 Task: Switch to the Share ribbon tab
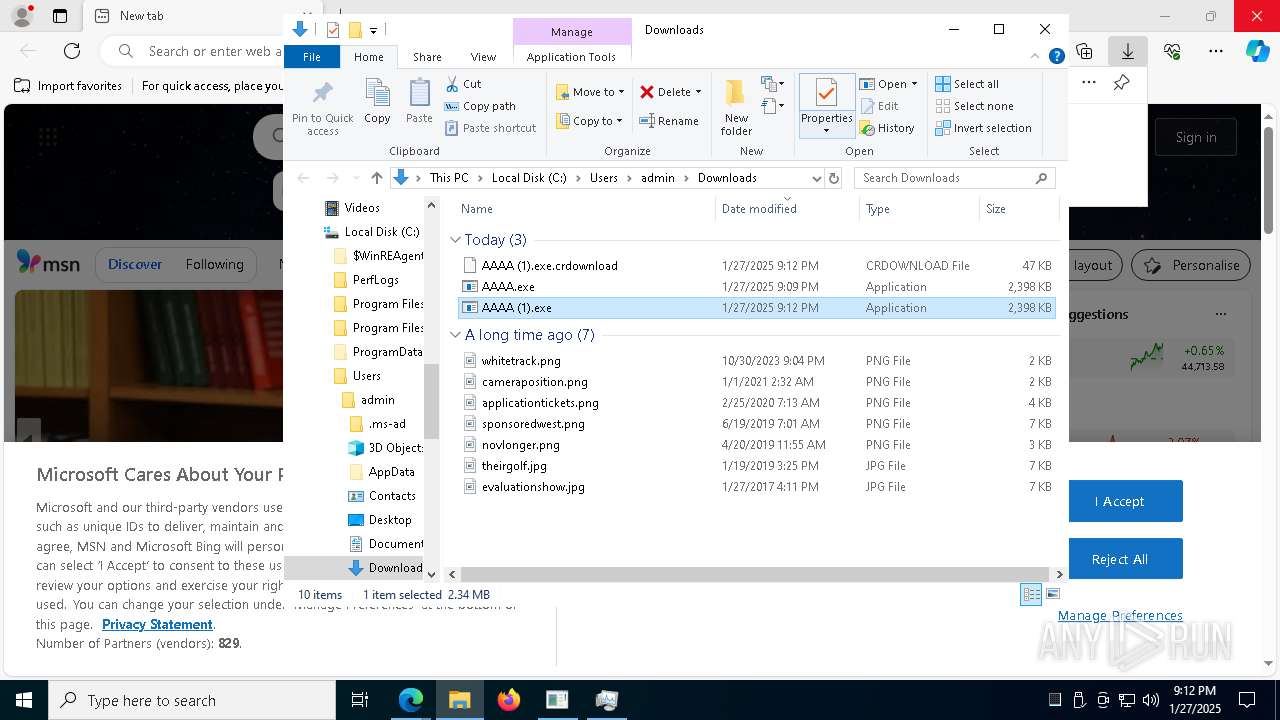point(427,57)
